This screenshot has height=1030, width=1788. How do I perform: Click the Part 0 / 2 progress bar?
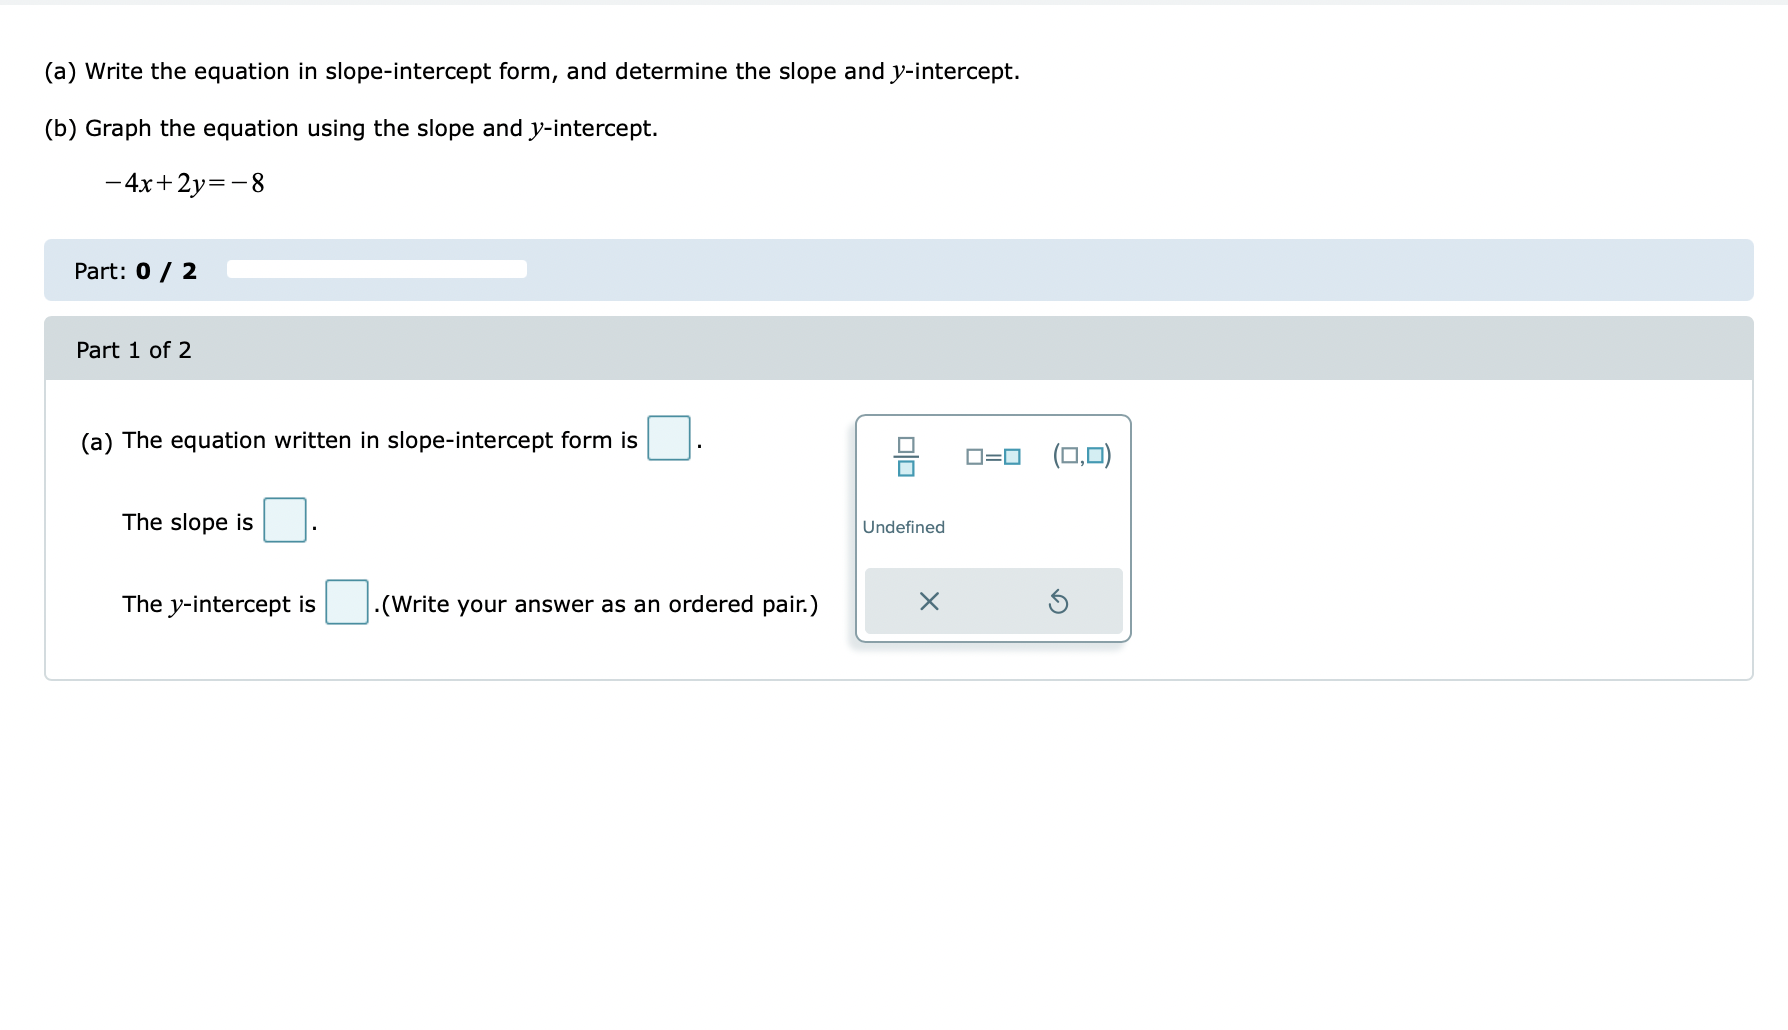pyautogui.click(x=377, y=269)
